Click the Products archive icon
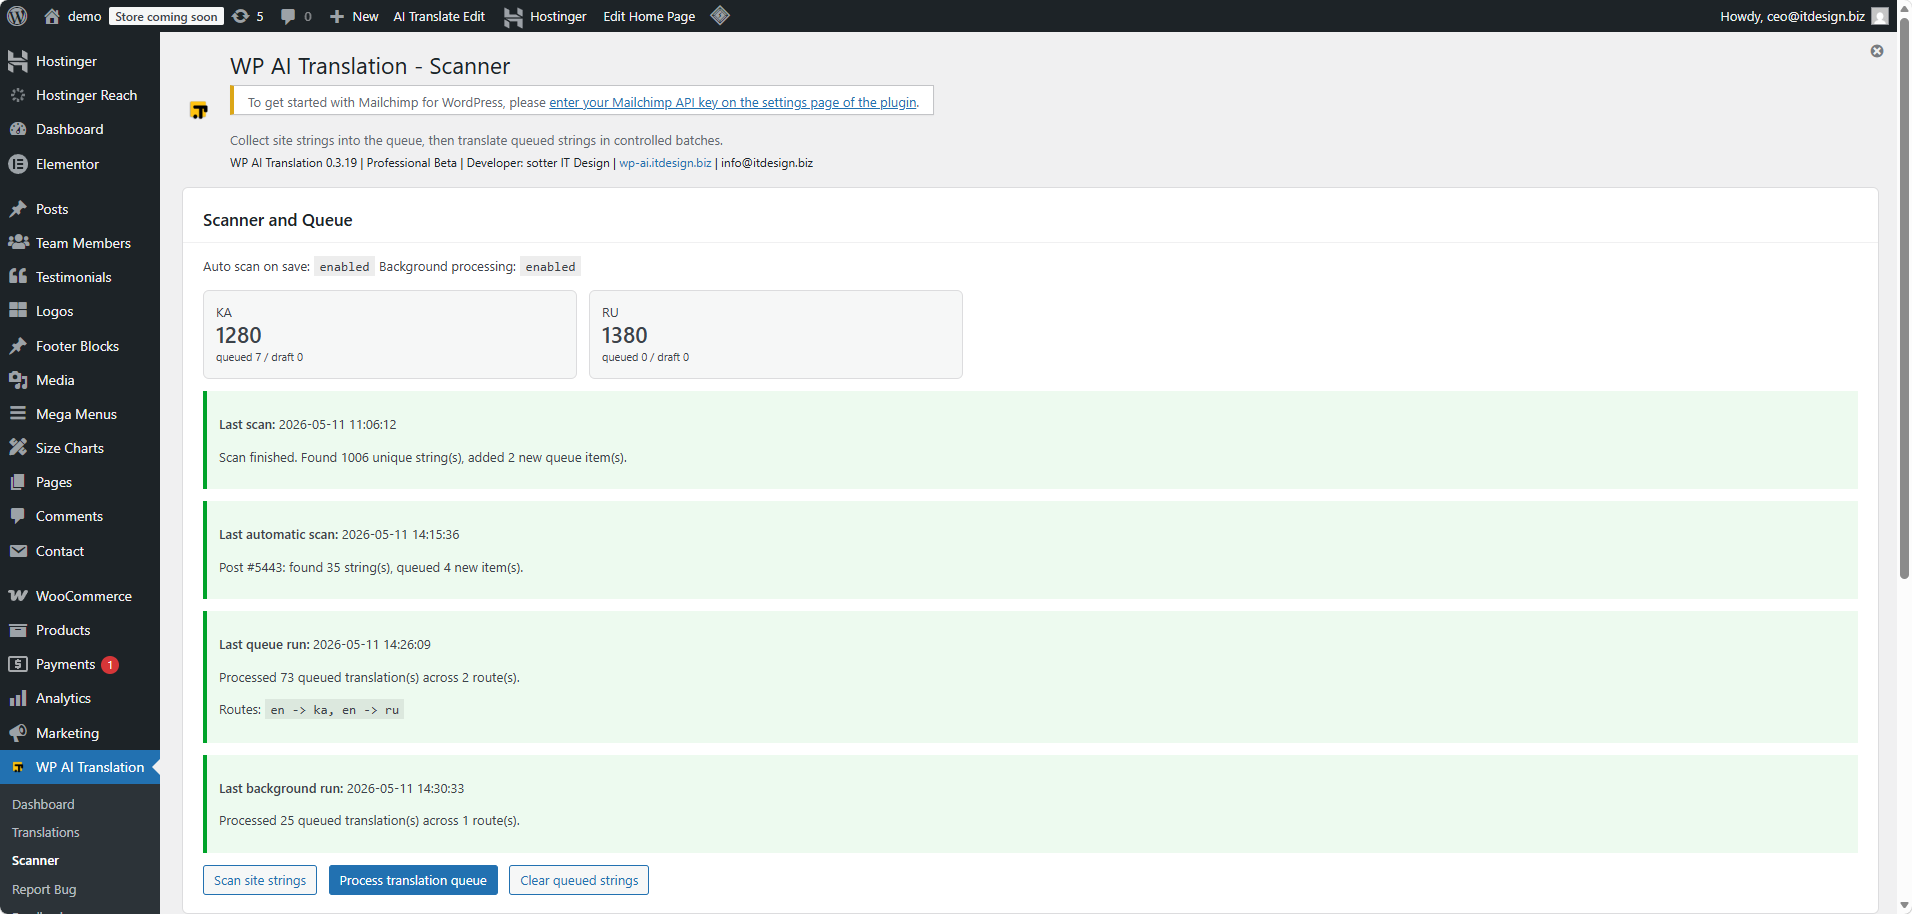The image size is (1912, 914). [x=18, y=630]
